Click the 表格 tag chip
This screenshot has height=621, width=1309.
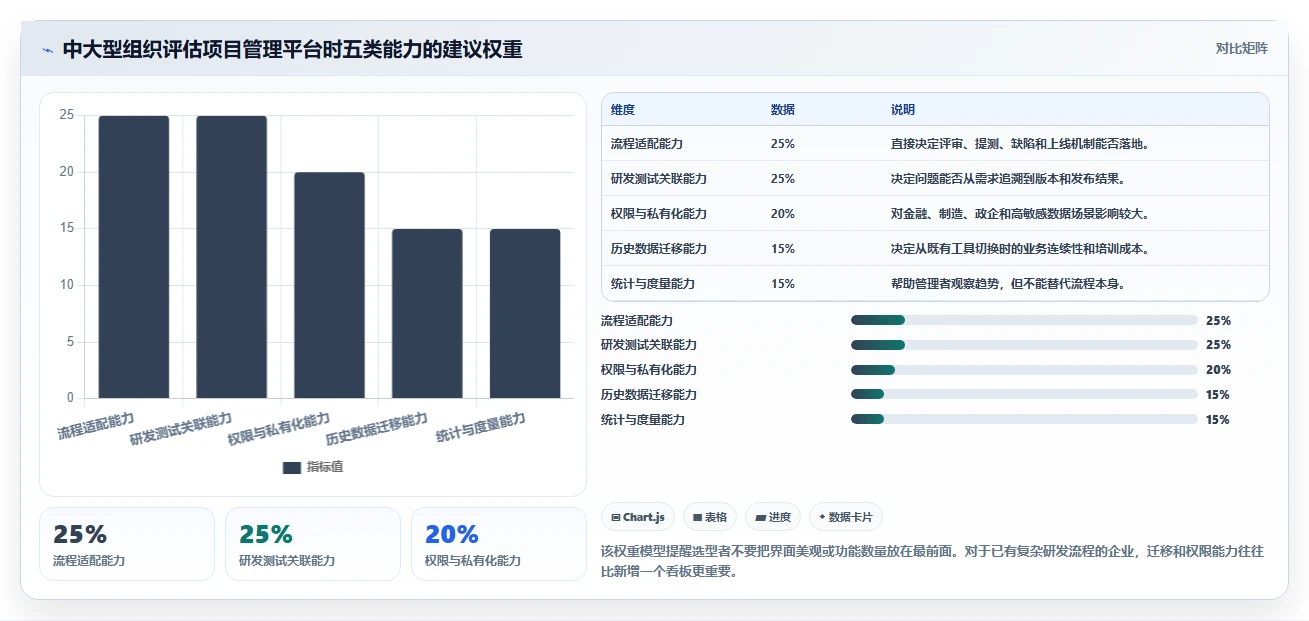click(x=710, y=517)
